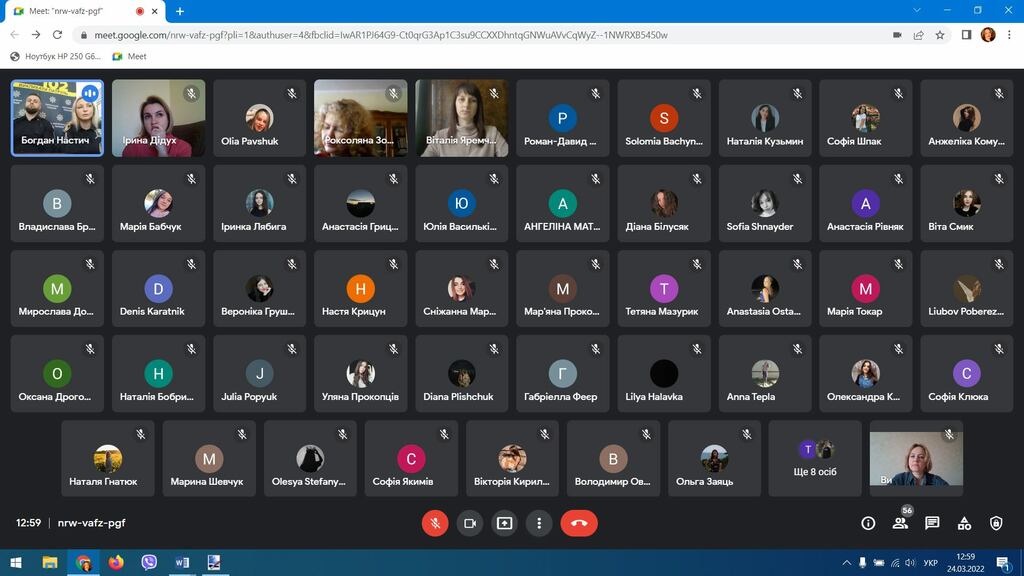Toggle the browser side panel icon
The image size is (1024, 576).
click(x=966, y=35)
